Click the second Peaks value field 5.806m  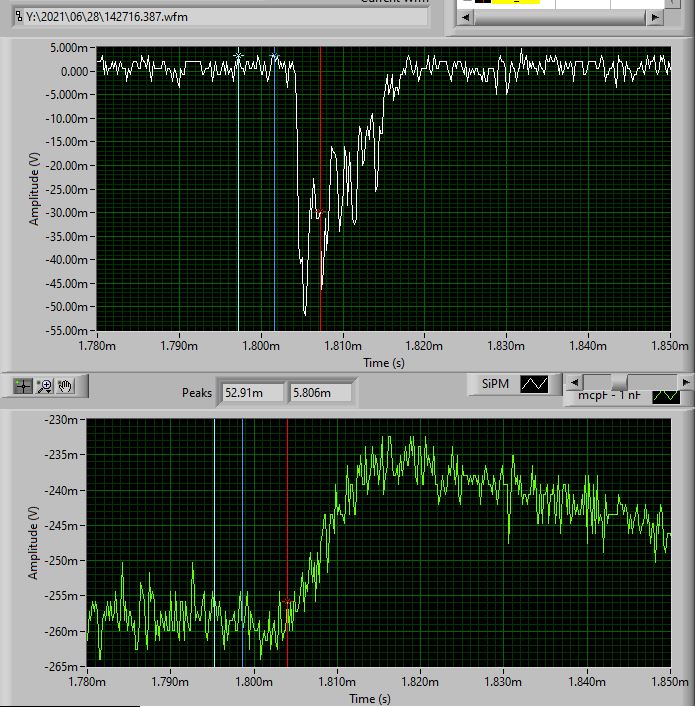[319, 393]
